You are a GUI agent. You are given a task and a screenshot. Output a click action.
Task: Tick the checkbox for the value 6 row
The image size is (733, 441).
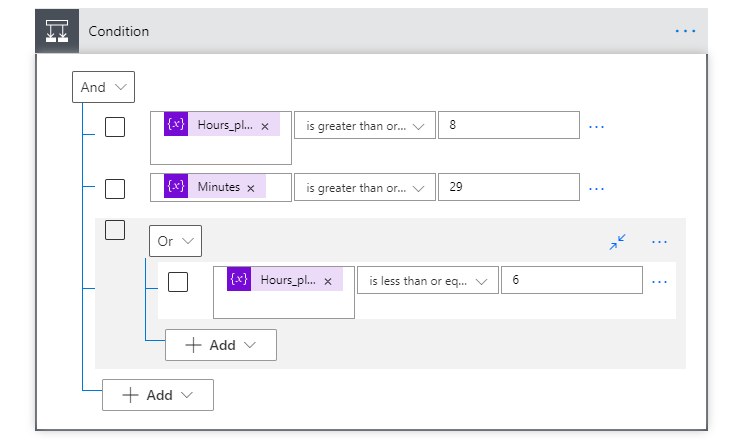click(x=178, y=282)
